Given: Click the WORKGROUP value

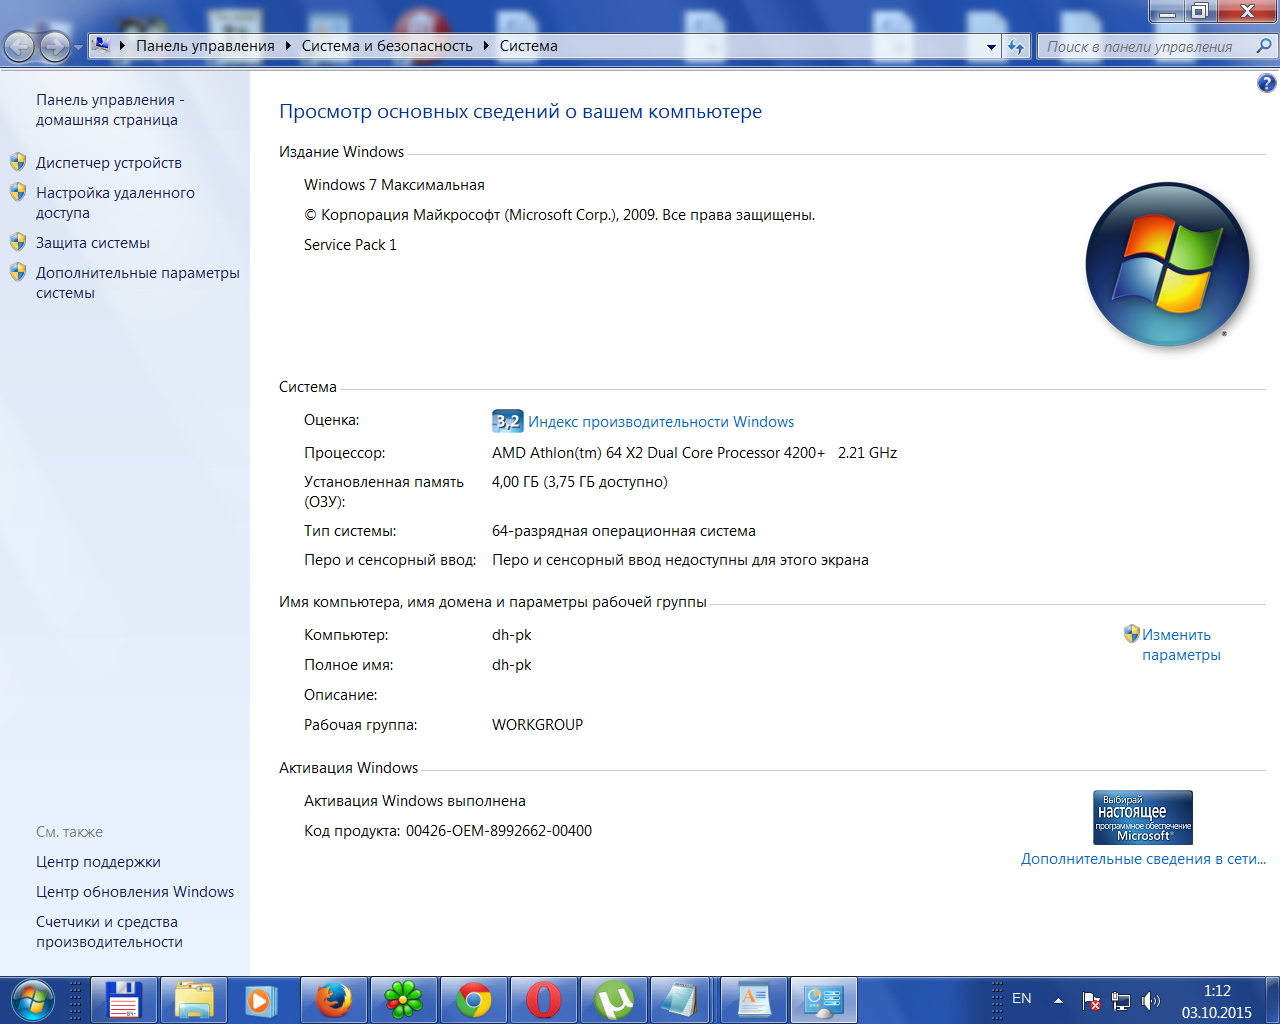Looking at the screenshot, I should [537, 725].
